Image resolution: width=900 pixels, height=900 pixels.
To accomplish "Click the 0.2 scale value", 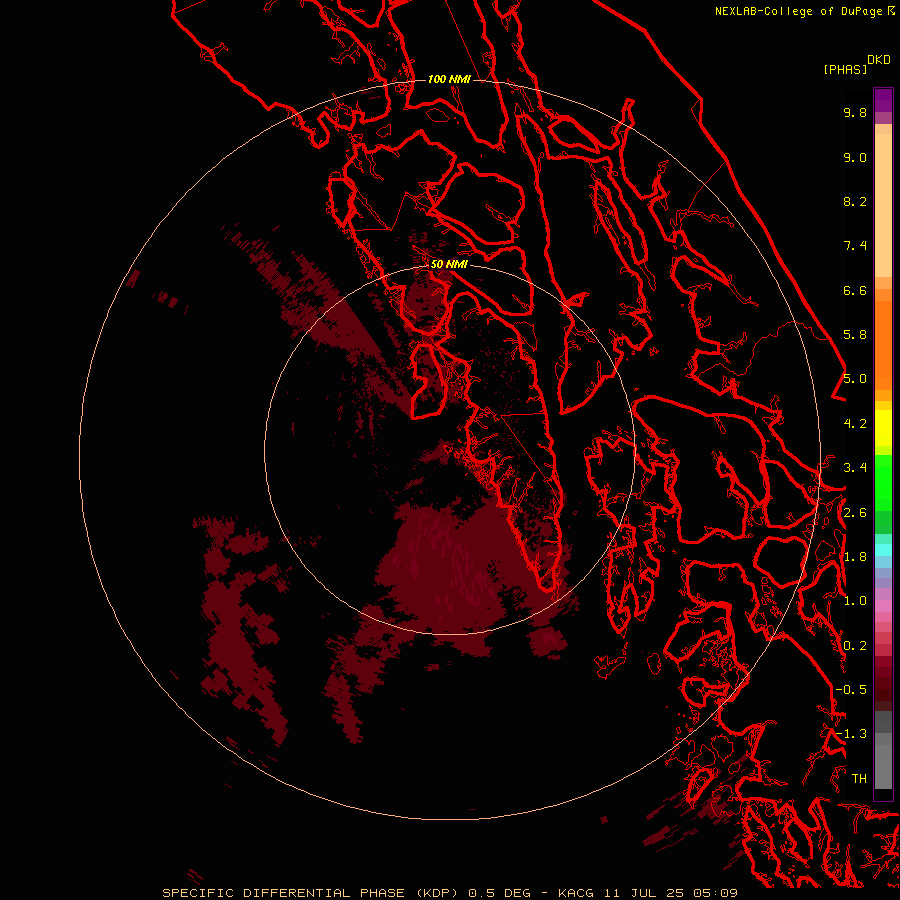I will point(855,646).
